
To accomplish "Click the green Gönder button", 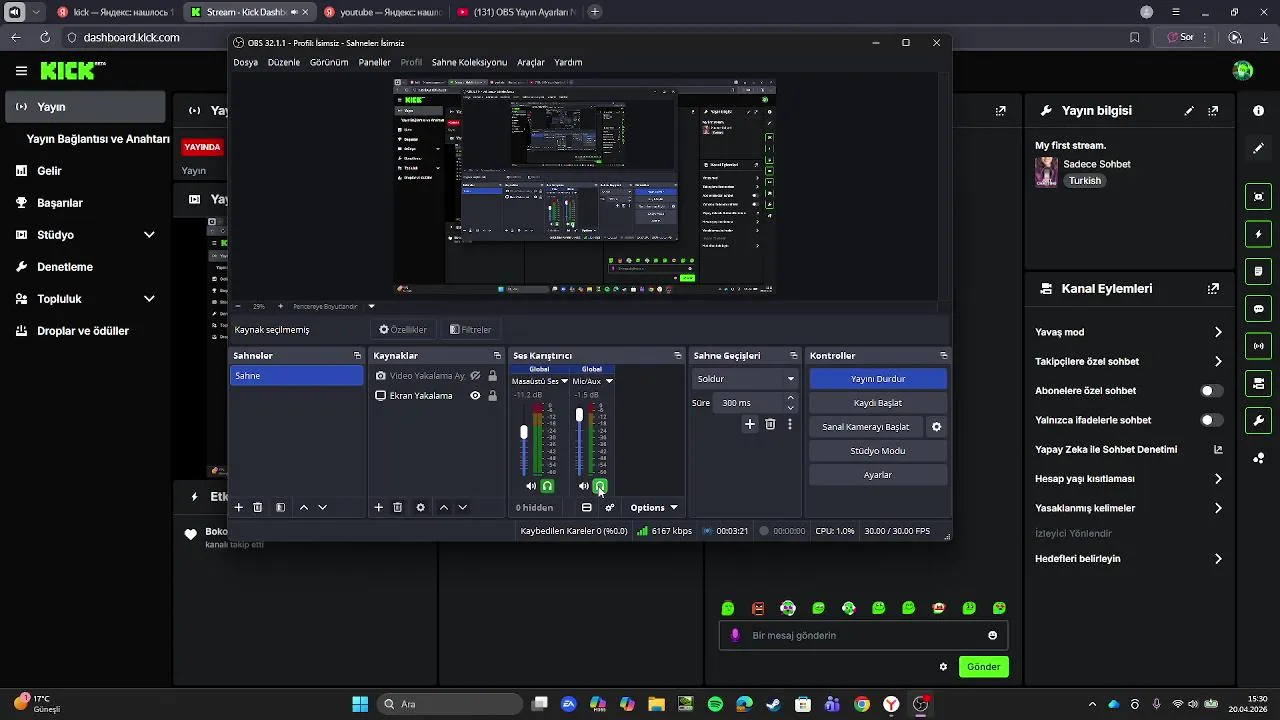I will pyautogui.click(x=983, y=667).
